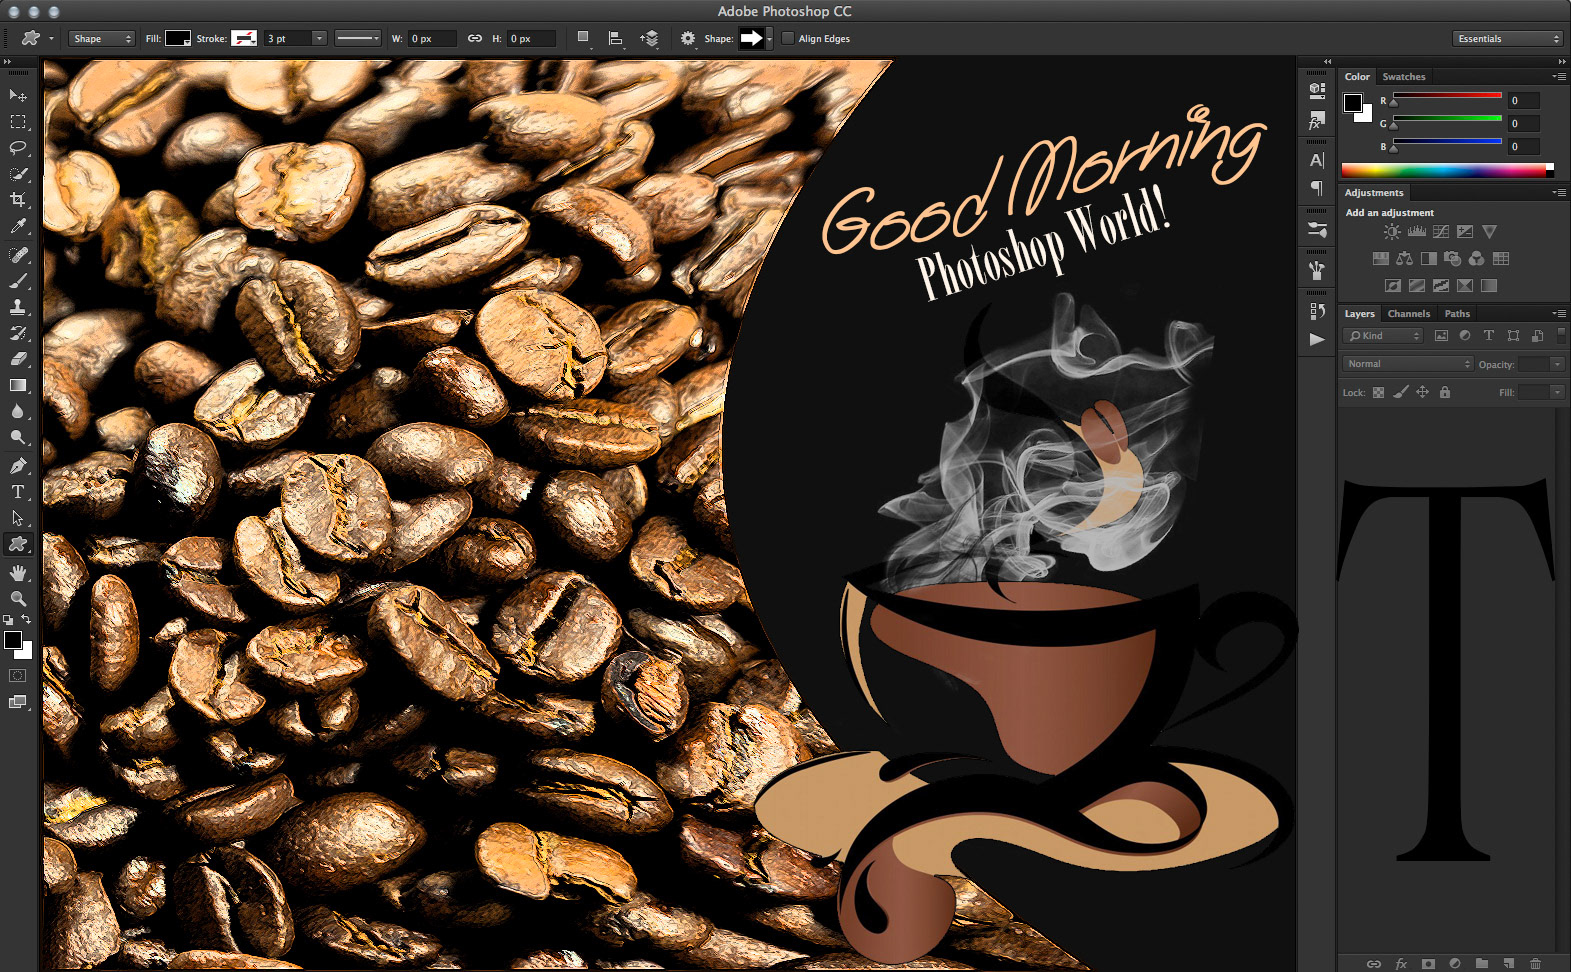This screenshot has width=1571, height=972.
Task: Select the Horizontal Type tool
Action: (x=17, y=492)
